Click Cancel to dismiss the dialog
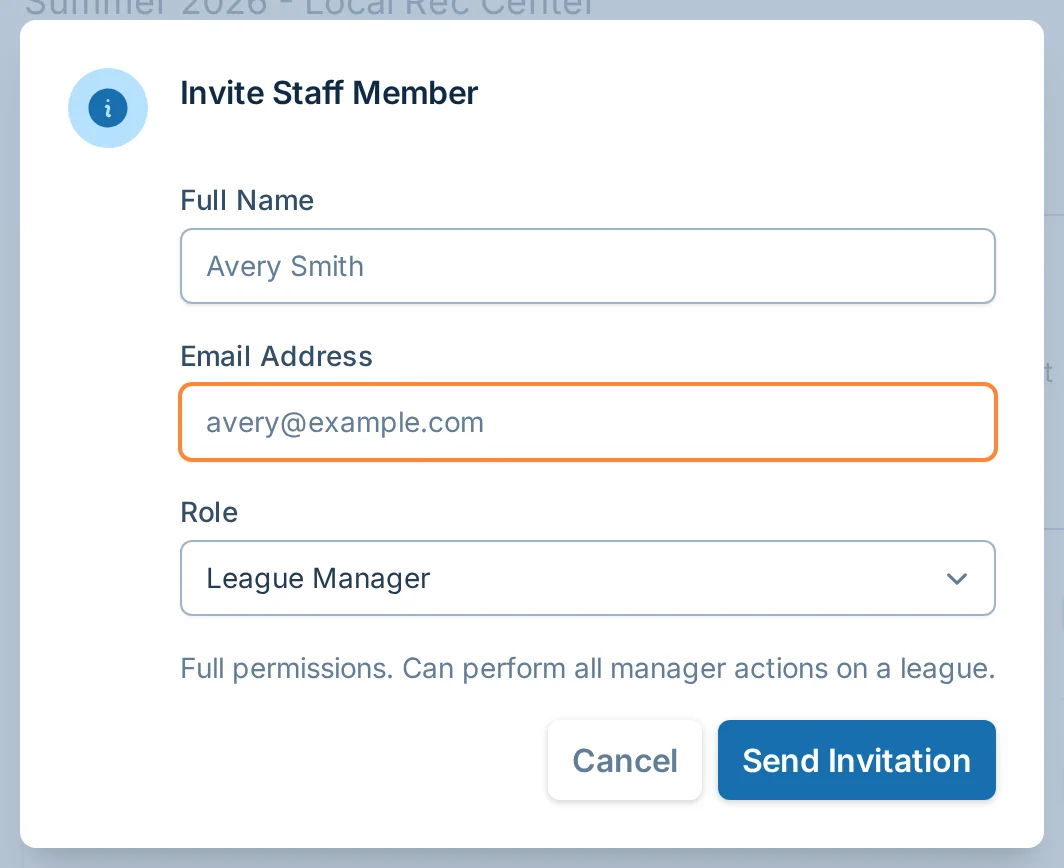The height and width of the screenshot is (868, 1064). pos(625,760)
